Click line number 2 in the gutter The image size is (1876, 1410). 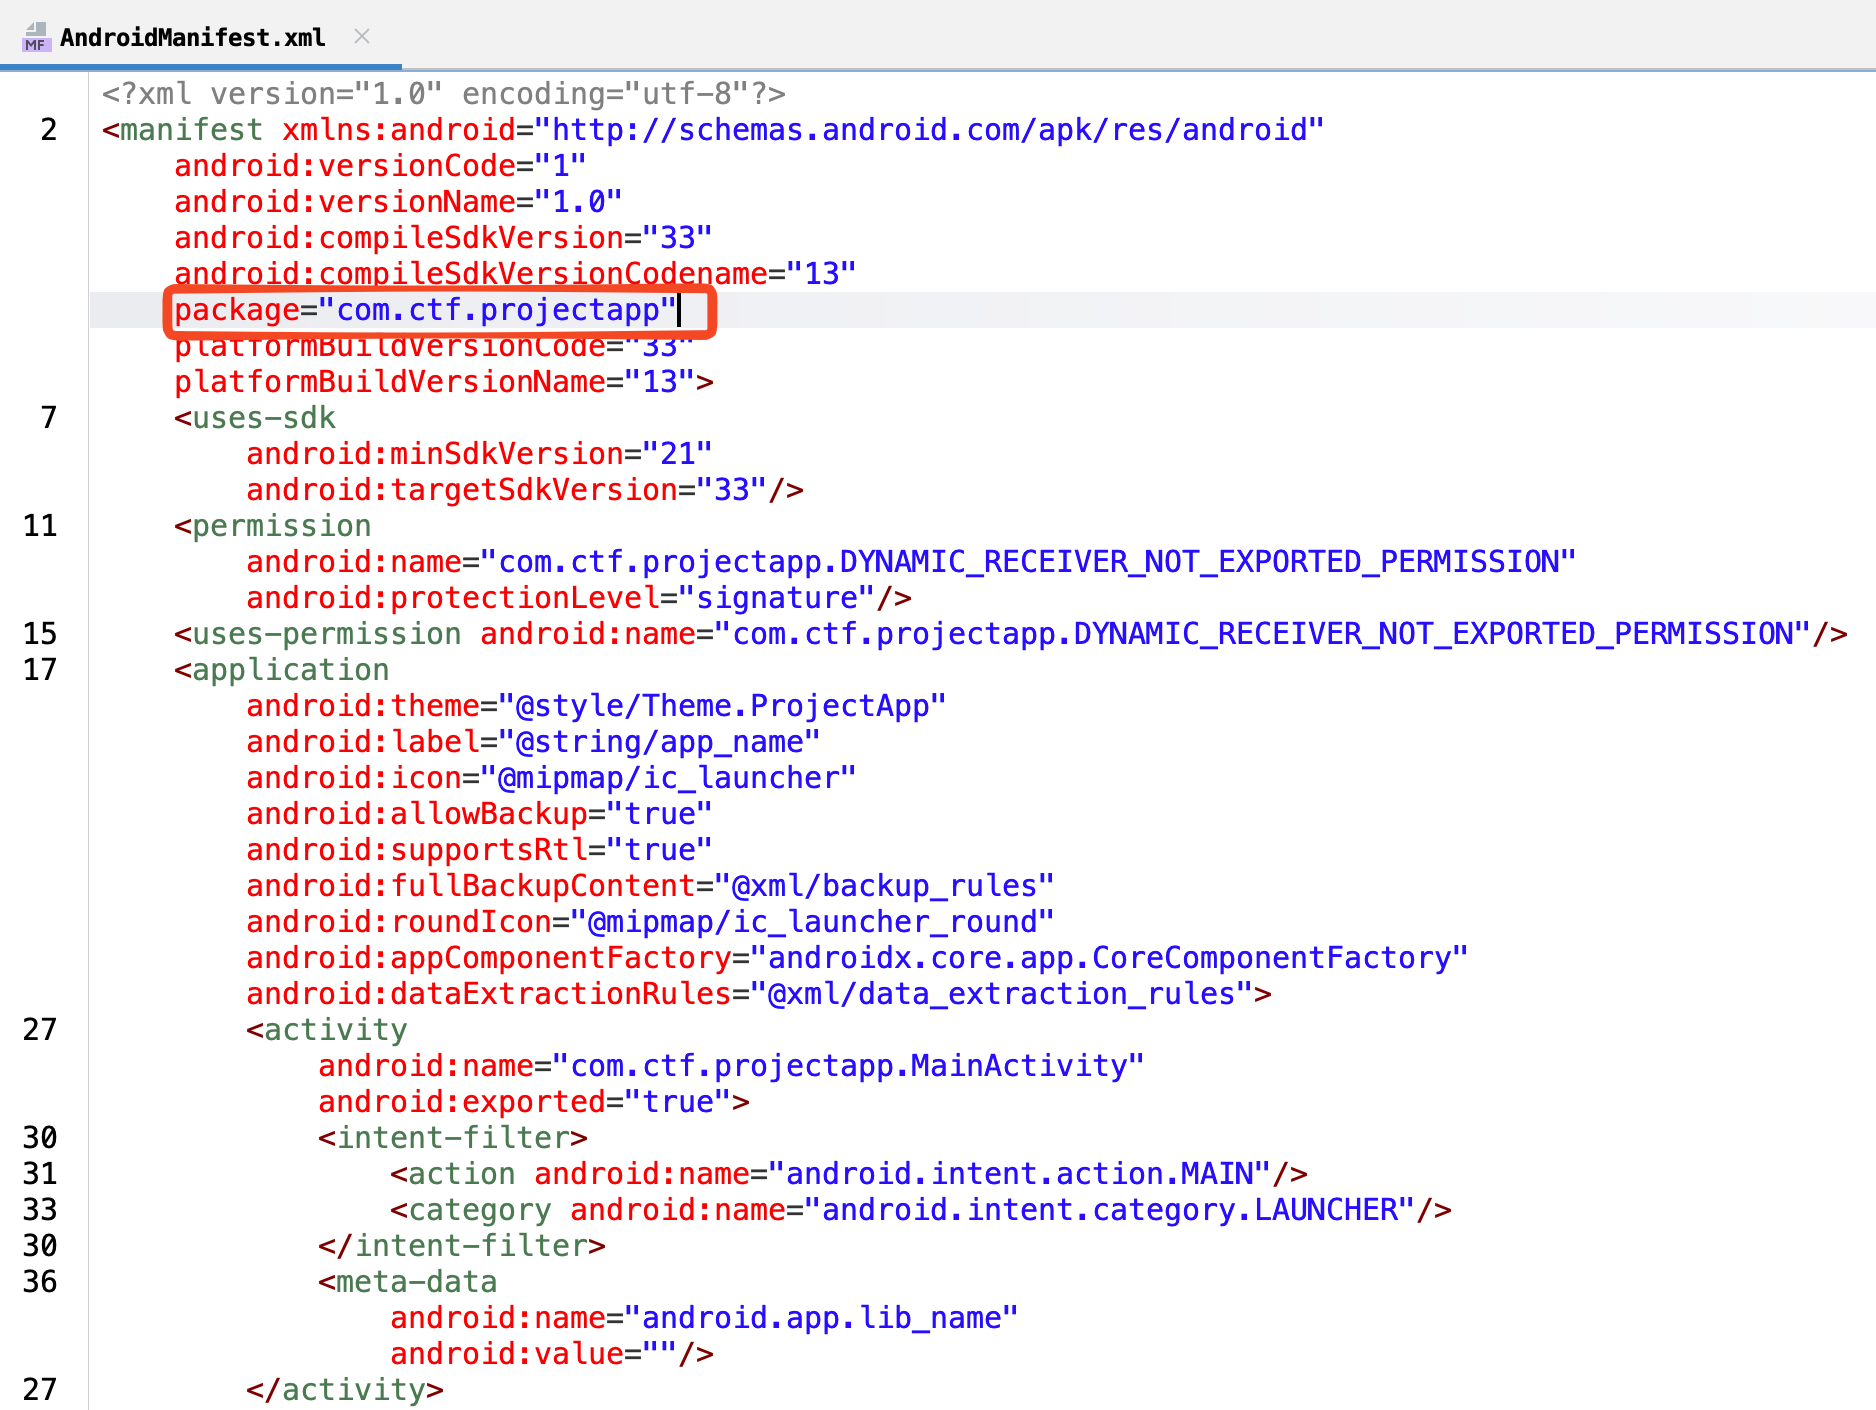pyautogui.click(x=48, y=130)
